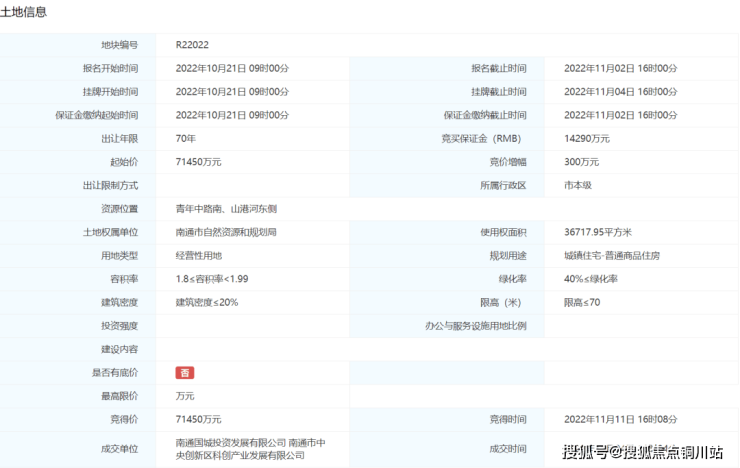Image resolution: width=740 pixels, height=468 pixels.
Task: Click the "土地信息" section heading
Action: (24, 12)
